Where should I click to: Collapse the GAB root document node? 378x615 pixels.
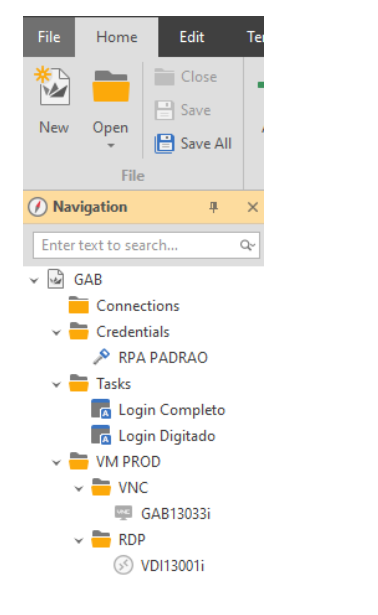(34, 280)
